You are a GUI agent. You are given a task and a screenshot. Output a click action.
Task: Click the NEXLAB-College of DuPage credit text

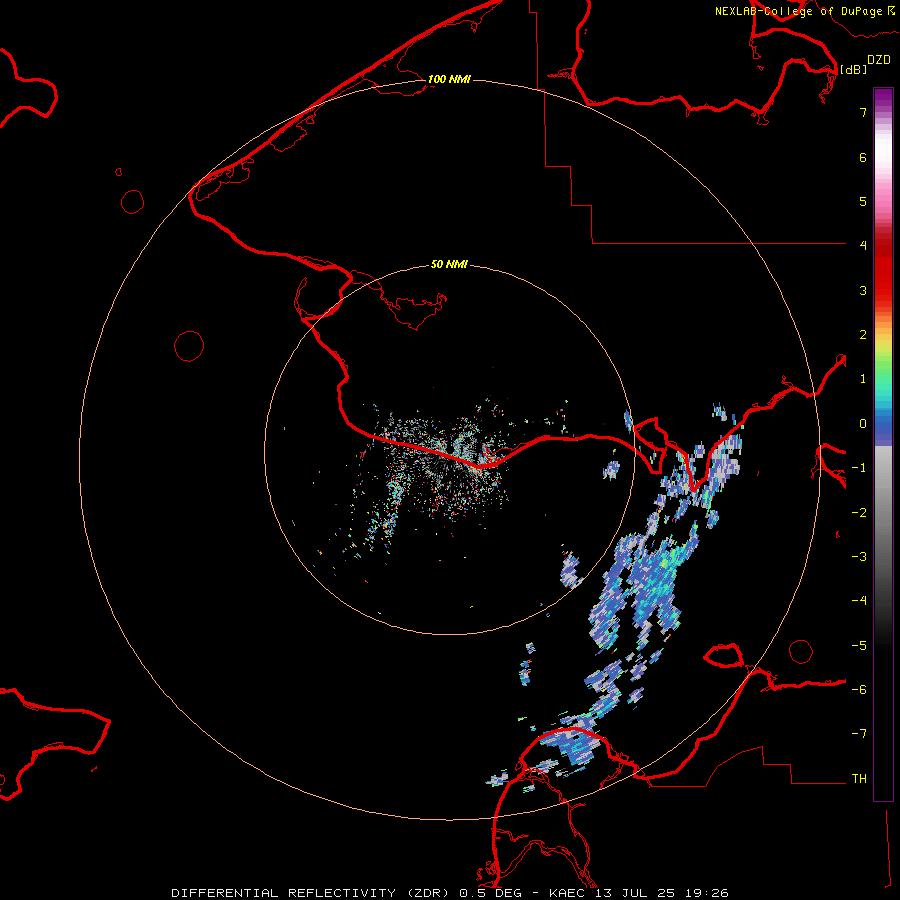pos(798,11)
